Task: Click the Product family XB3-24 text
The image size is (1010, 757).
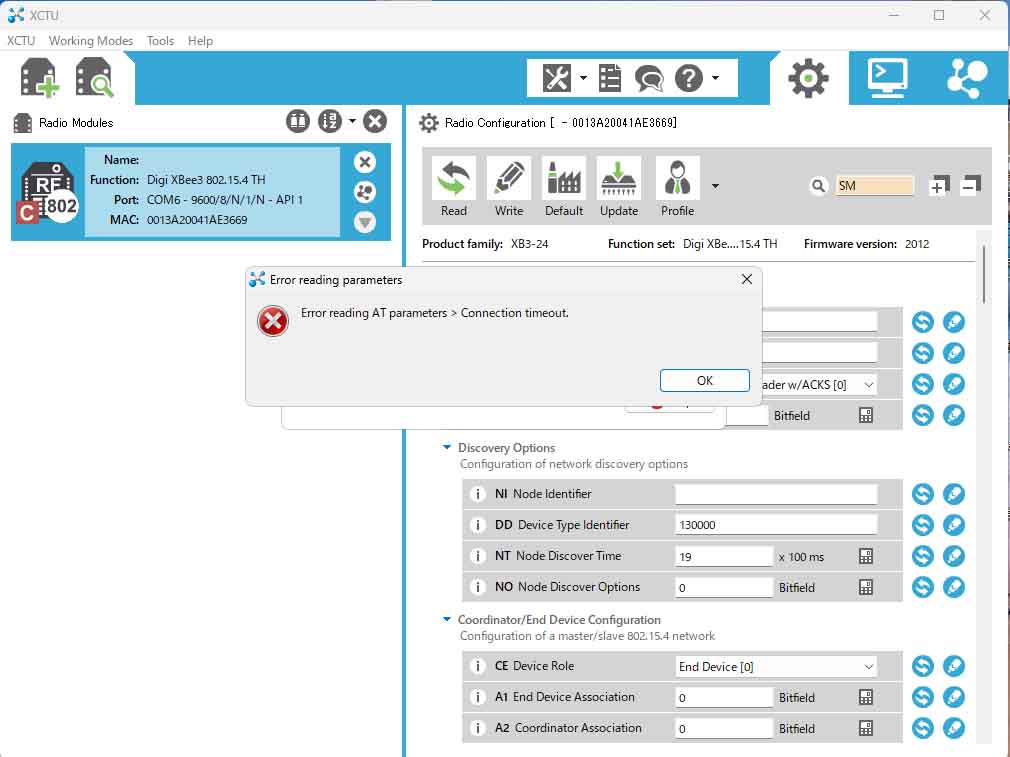Action: coord(485,244)
